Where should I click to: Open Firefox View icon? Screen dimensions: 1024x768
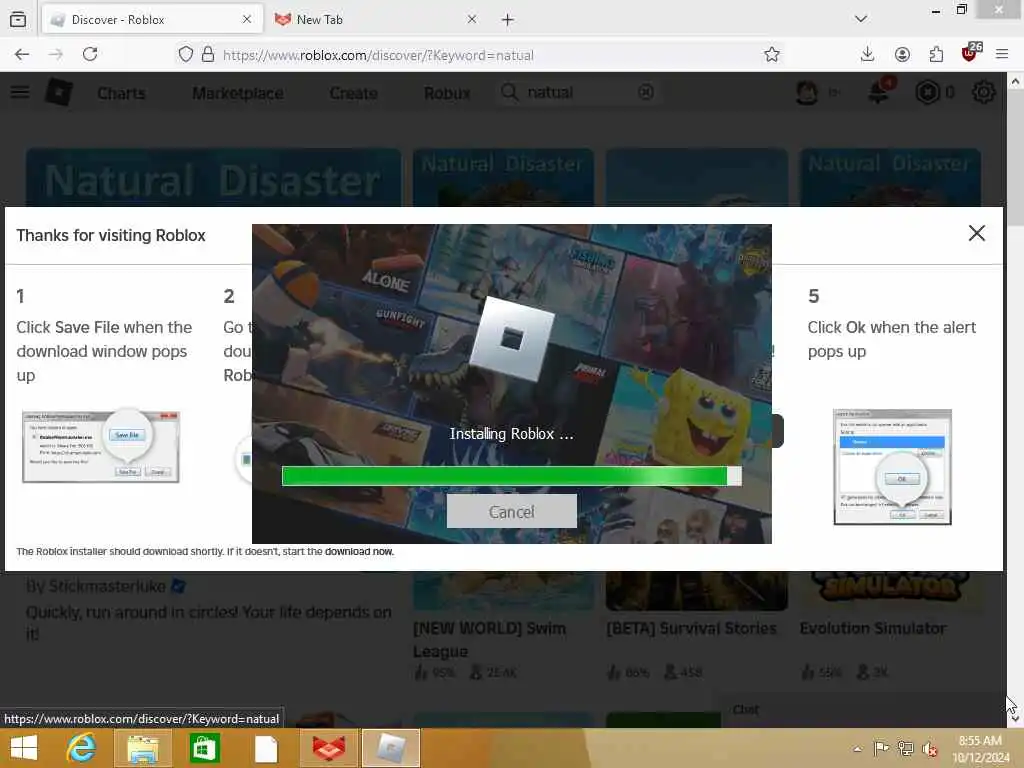pyautogui.click(x=18, y=20)
